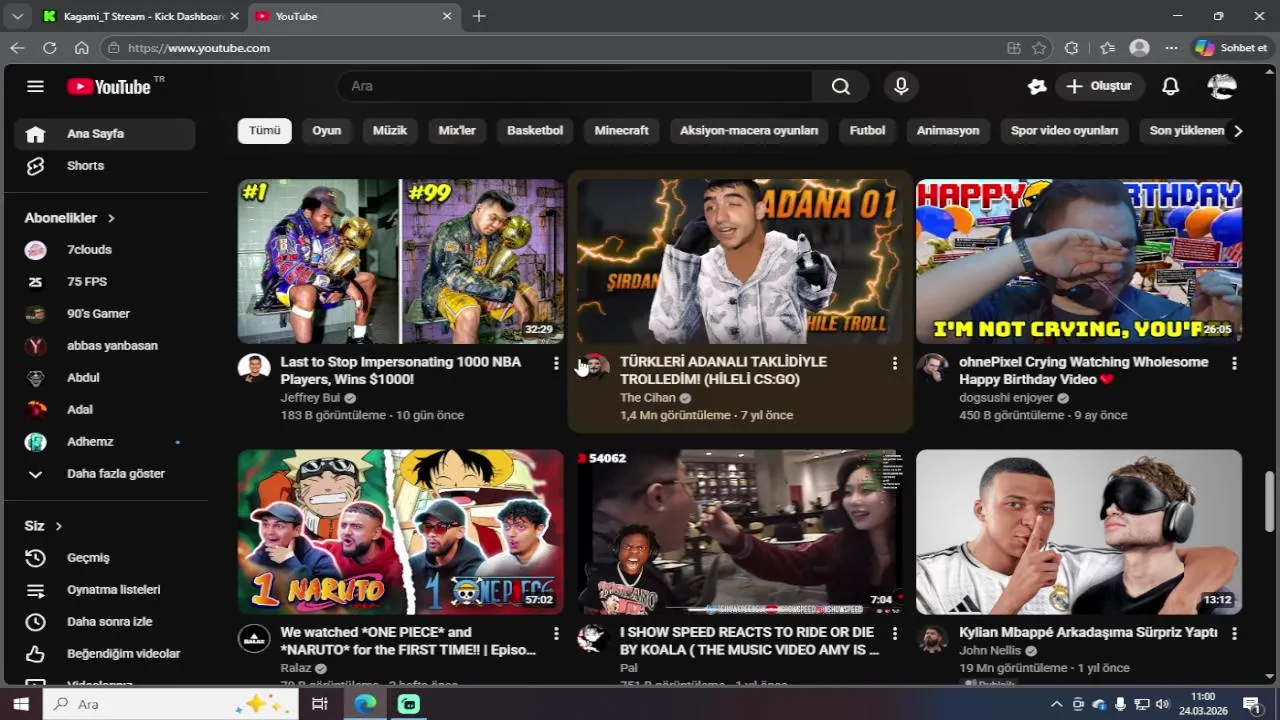Select the Futbol filter chip

click(867, 131)
